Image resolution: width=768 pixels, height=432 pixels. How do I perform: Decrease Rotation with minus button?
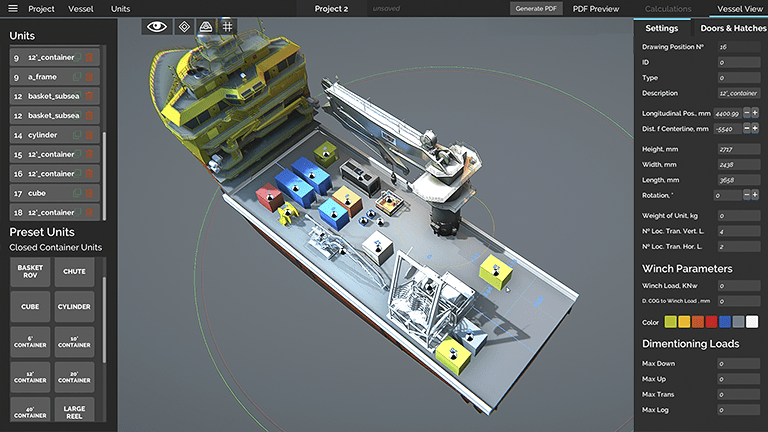(x=746, y=195)
